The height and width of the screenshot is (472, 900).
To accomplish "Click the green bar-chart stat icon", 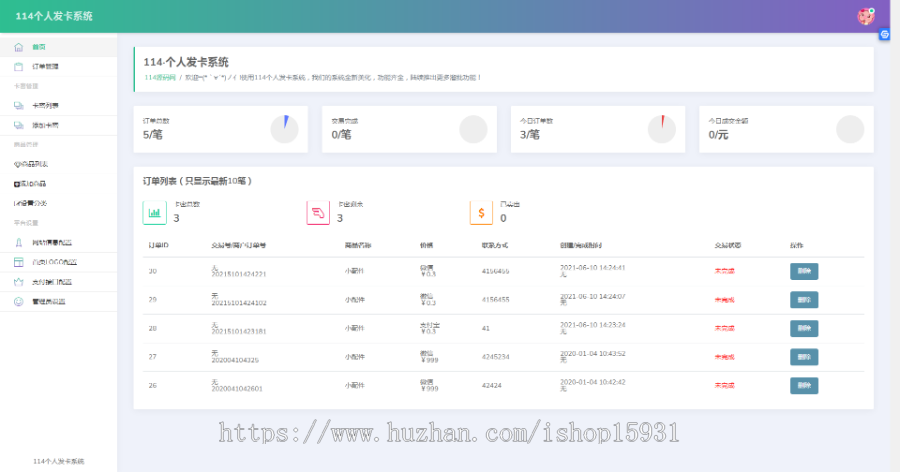I will click(x=154, y=212).
